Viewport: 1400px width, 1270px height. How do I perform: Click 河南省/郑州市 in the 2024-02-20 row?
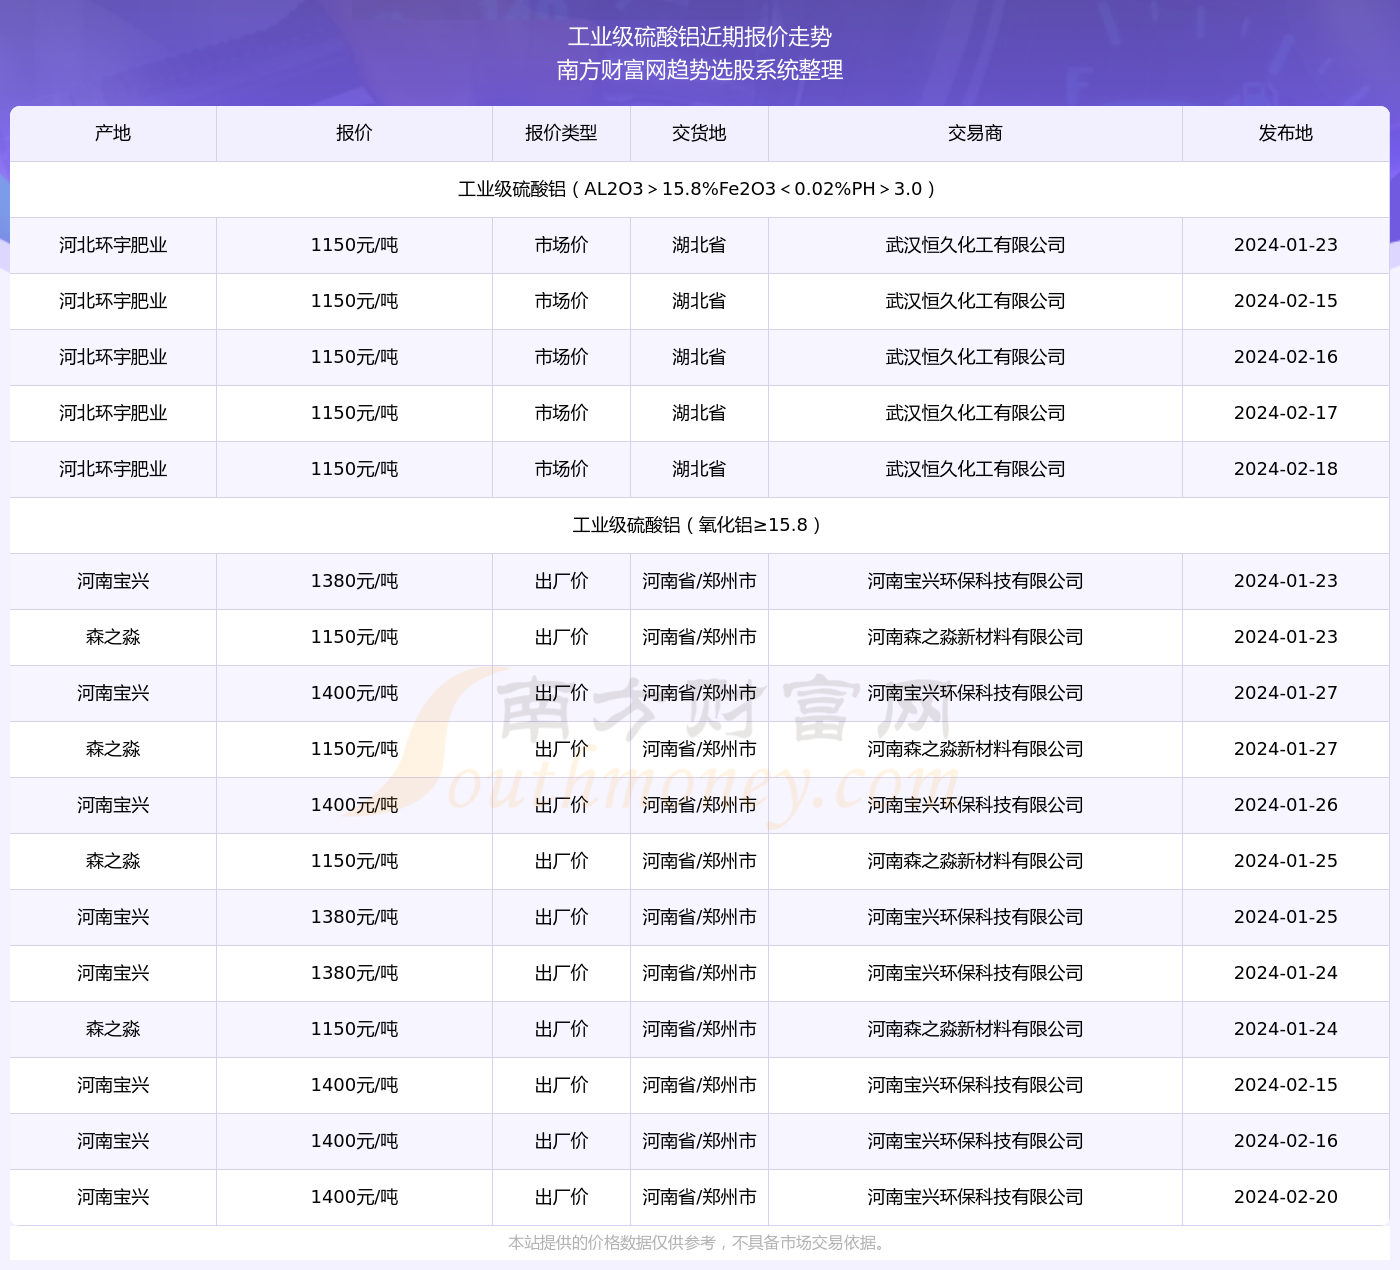tap(699, 1197)
